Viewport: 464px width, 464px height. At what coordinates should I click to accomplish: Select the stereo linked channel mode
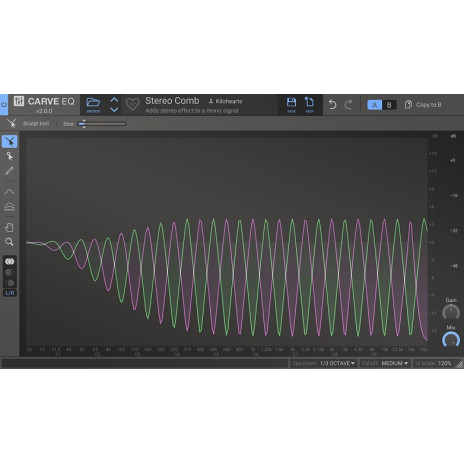point(10,262)
